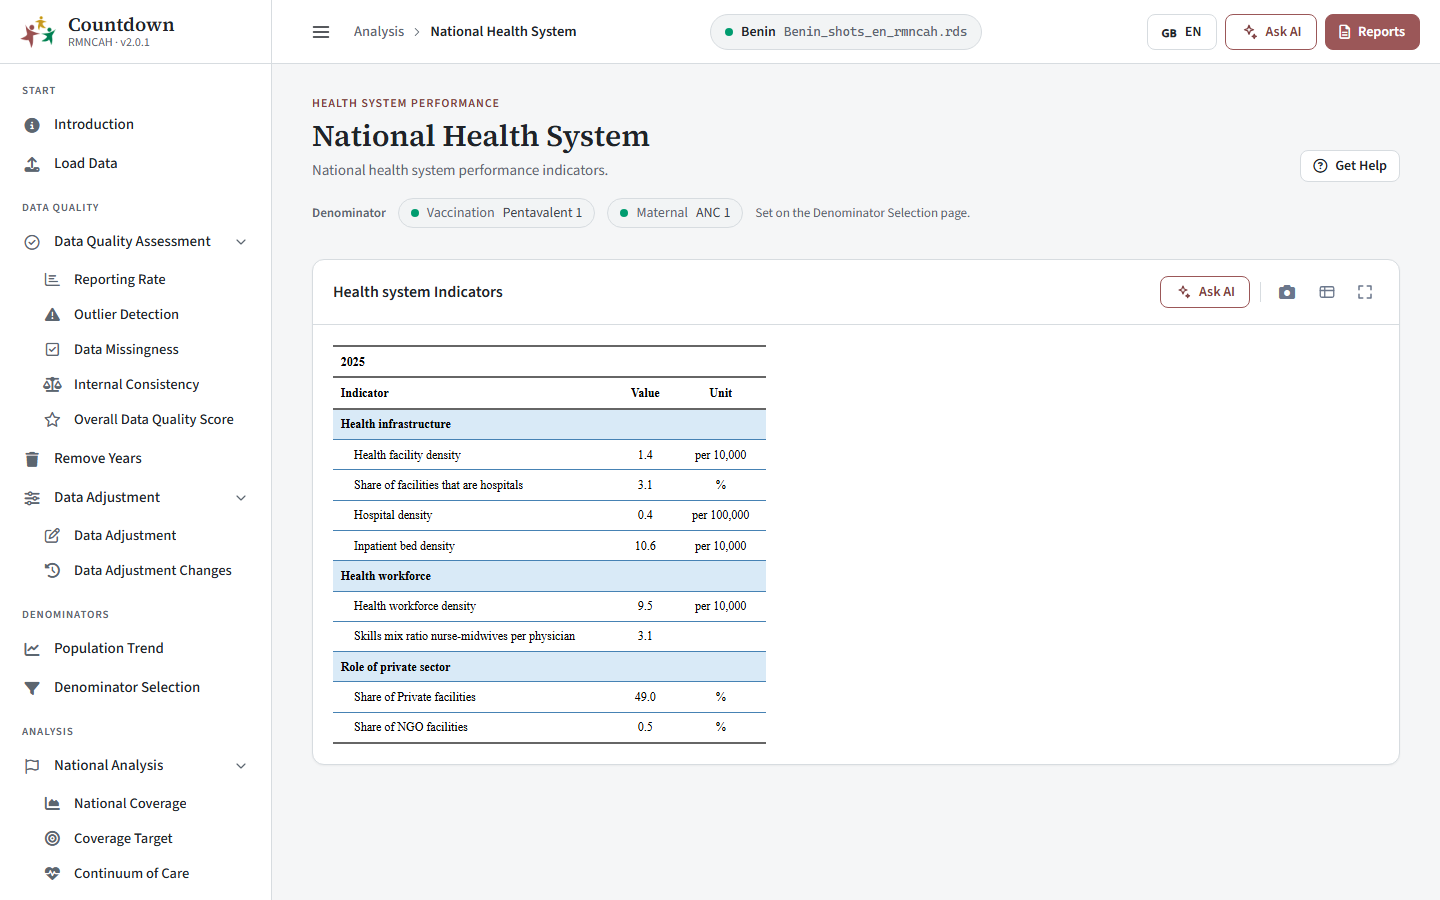Image resolution: width=1440 pixels, height=900 pixels.
Task: Click the Load Data upload icon
Action: (x=32, y=164)
